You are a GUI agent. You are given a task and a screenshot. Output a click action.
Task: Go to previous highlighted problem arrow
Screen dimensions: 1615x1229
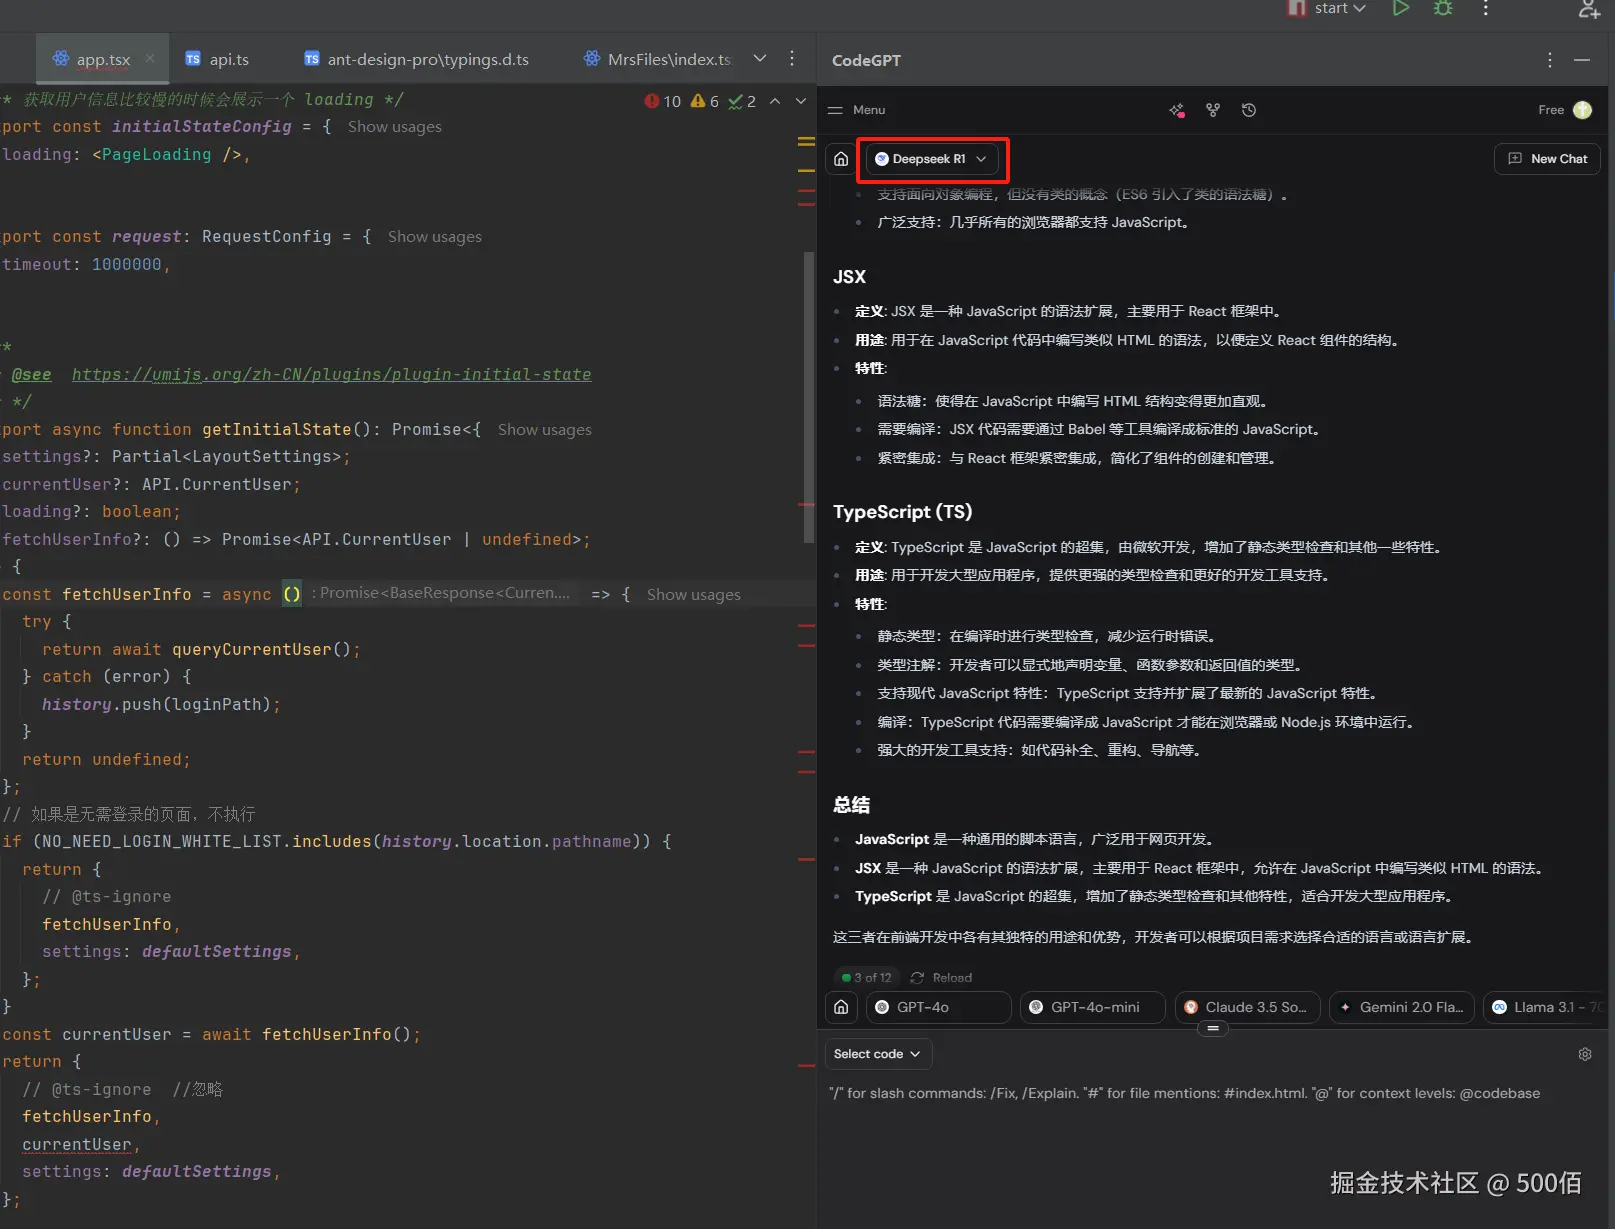coord(775,101)
